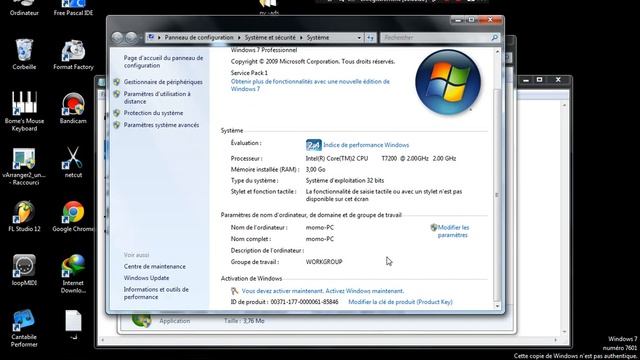Viewport: 640px width, 360px height.
Task: Click Application label in background window
Action: click(175, 321)
